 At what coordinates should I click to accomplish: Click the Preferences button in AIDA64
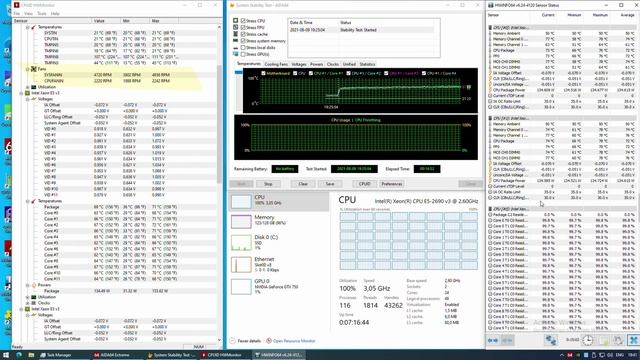(391, 184)
